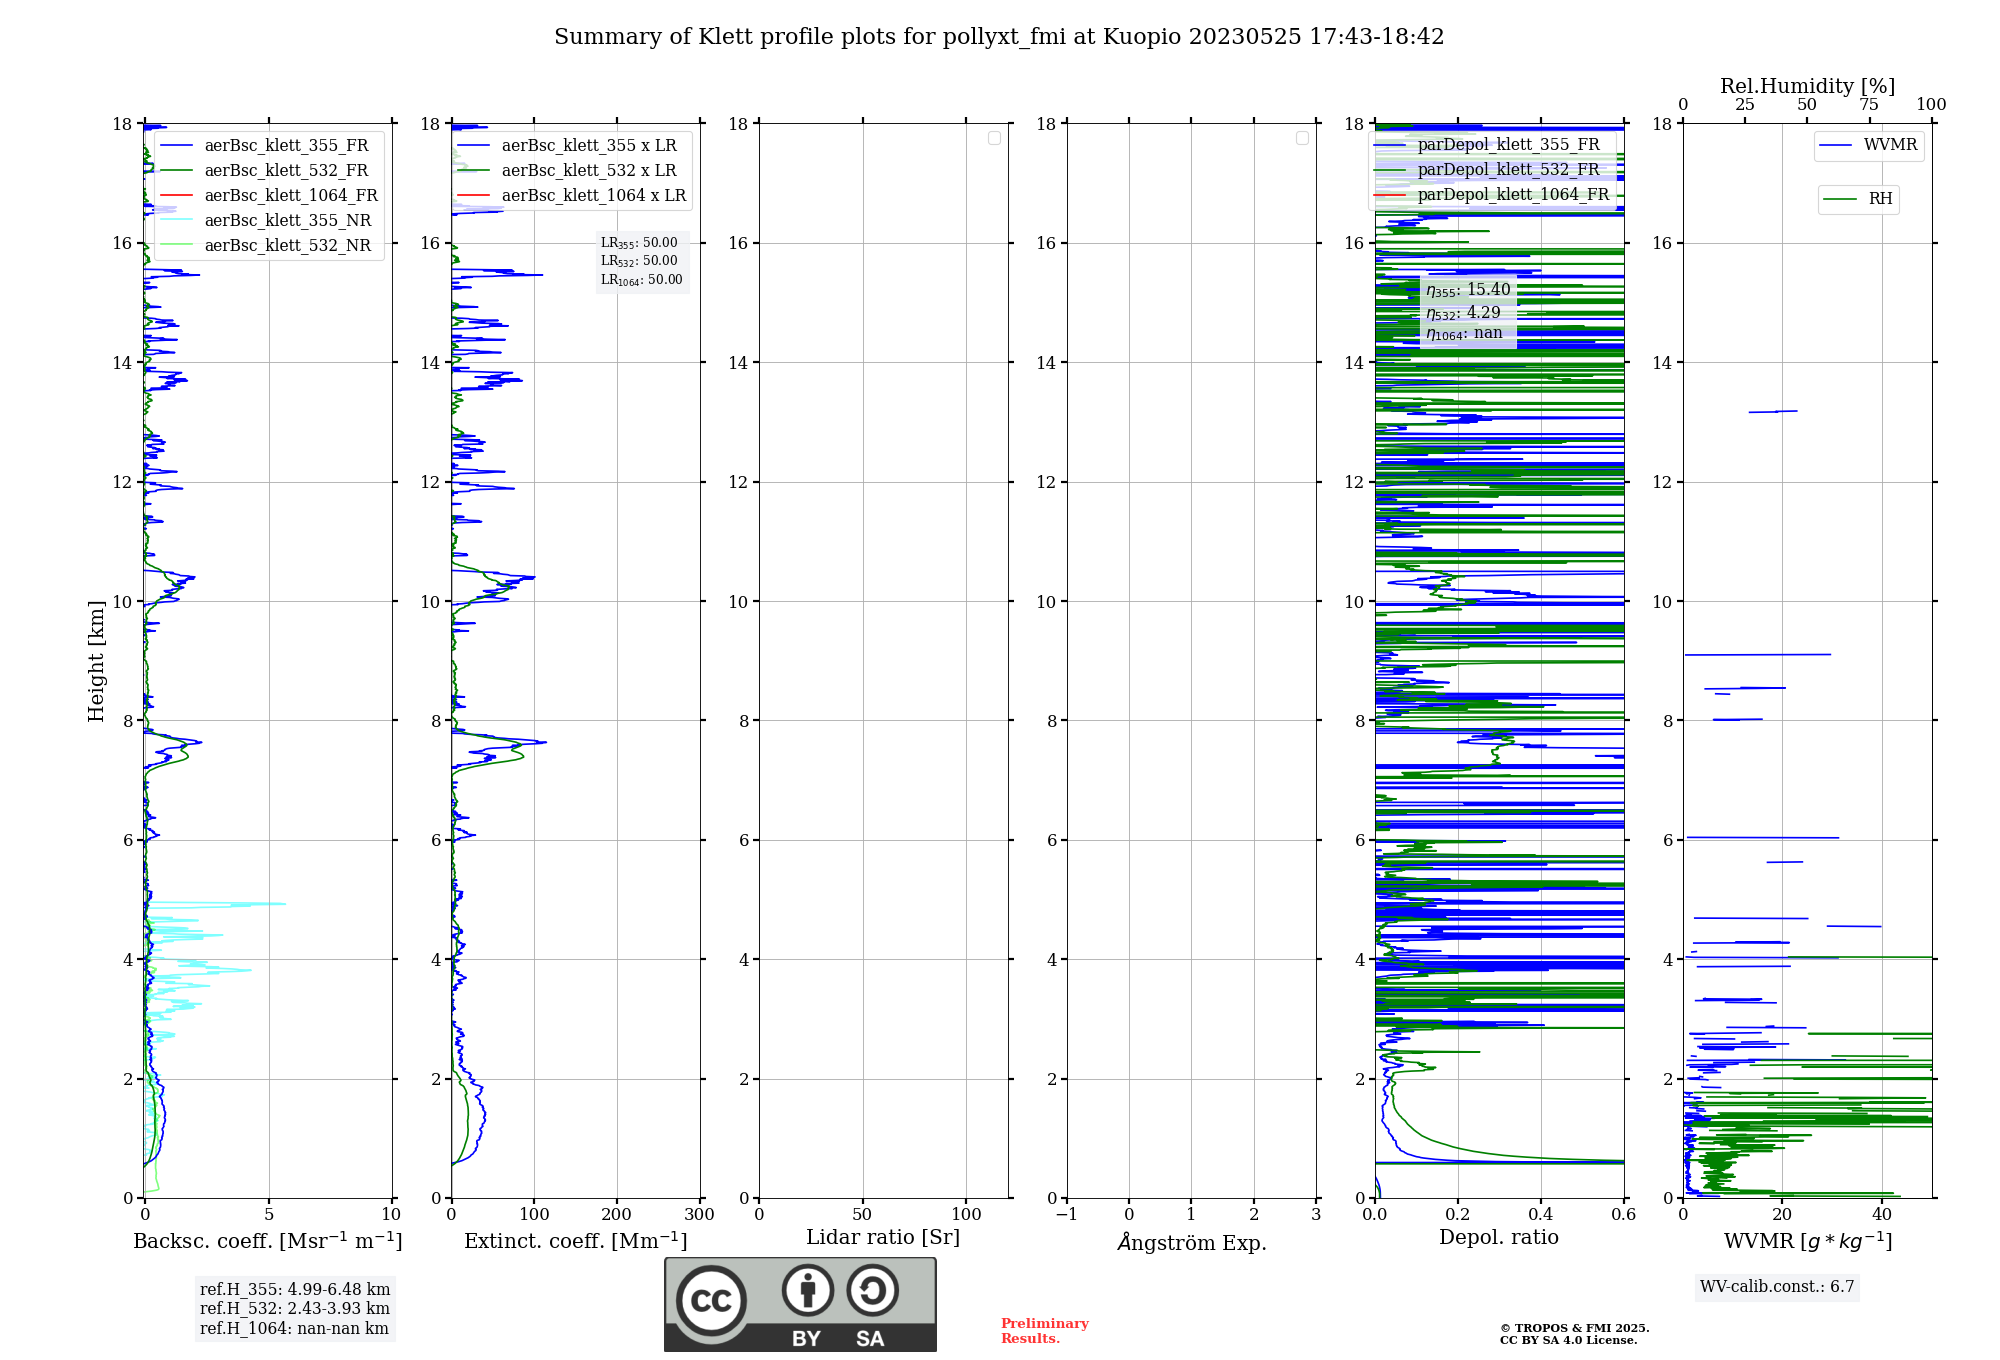Viewport: 2000px width, 1360px height.
Task: Click the LR532: 50.00 annotation
Action: 639,261
